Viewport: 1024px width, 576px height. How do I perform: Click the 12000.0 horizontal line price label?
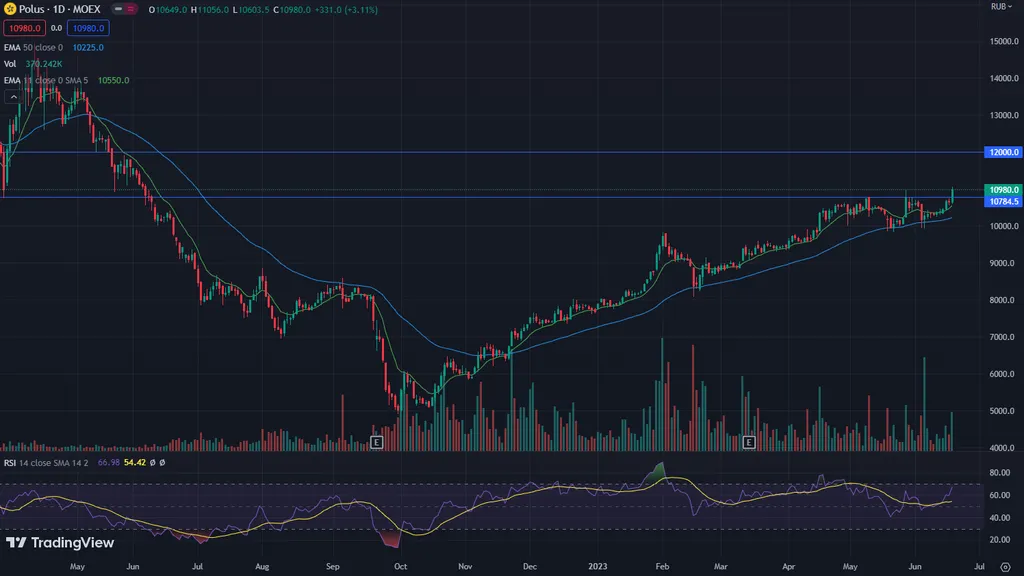[x=1003, y=153]
